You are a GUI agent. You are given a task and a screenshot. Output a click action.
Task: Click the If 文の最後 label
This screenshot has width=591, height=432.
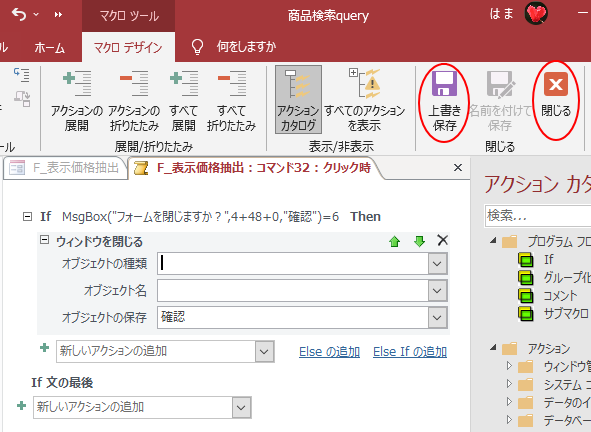62,383
